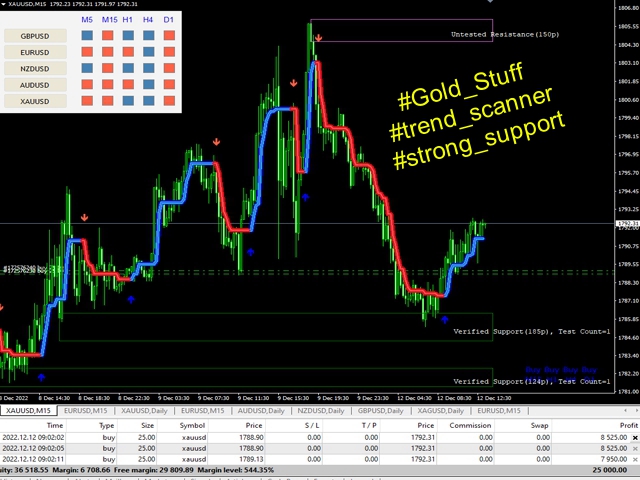The height and width of the screenshot is (480, 640).
Task: Click the current price marker on price scale
Action: 627,223
